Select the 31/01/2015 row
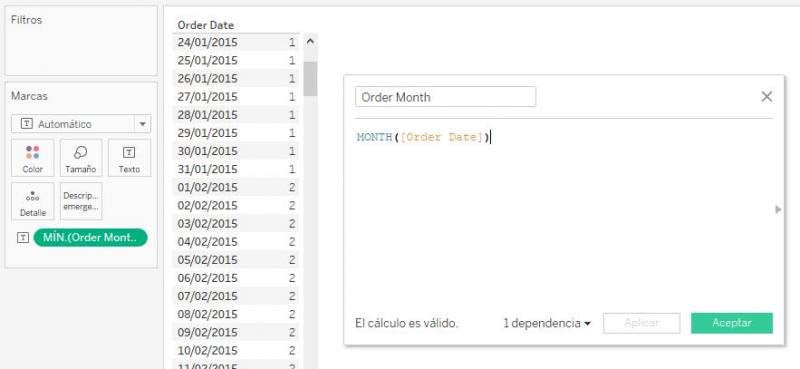This screenshot has height=369, width=800. pos(236,169)
